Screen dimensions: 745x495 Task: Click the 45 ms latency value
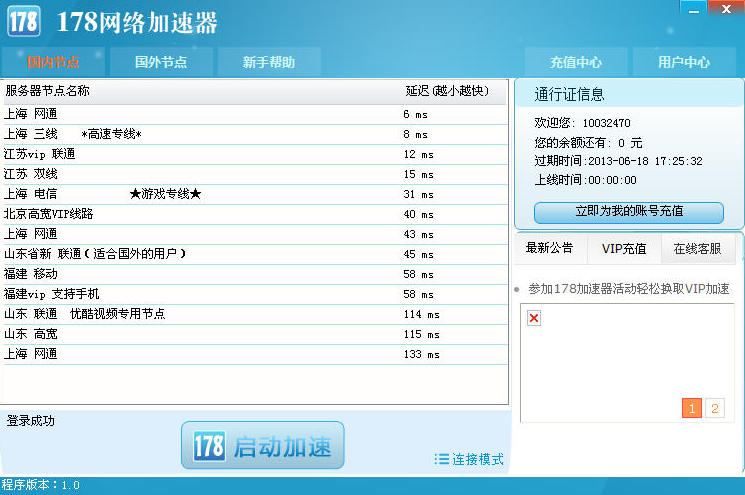point(419,254)
